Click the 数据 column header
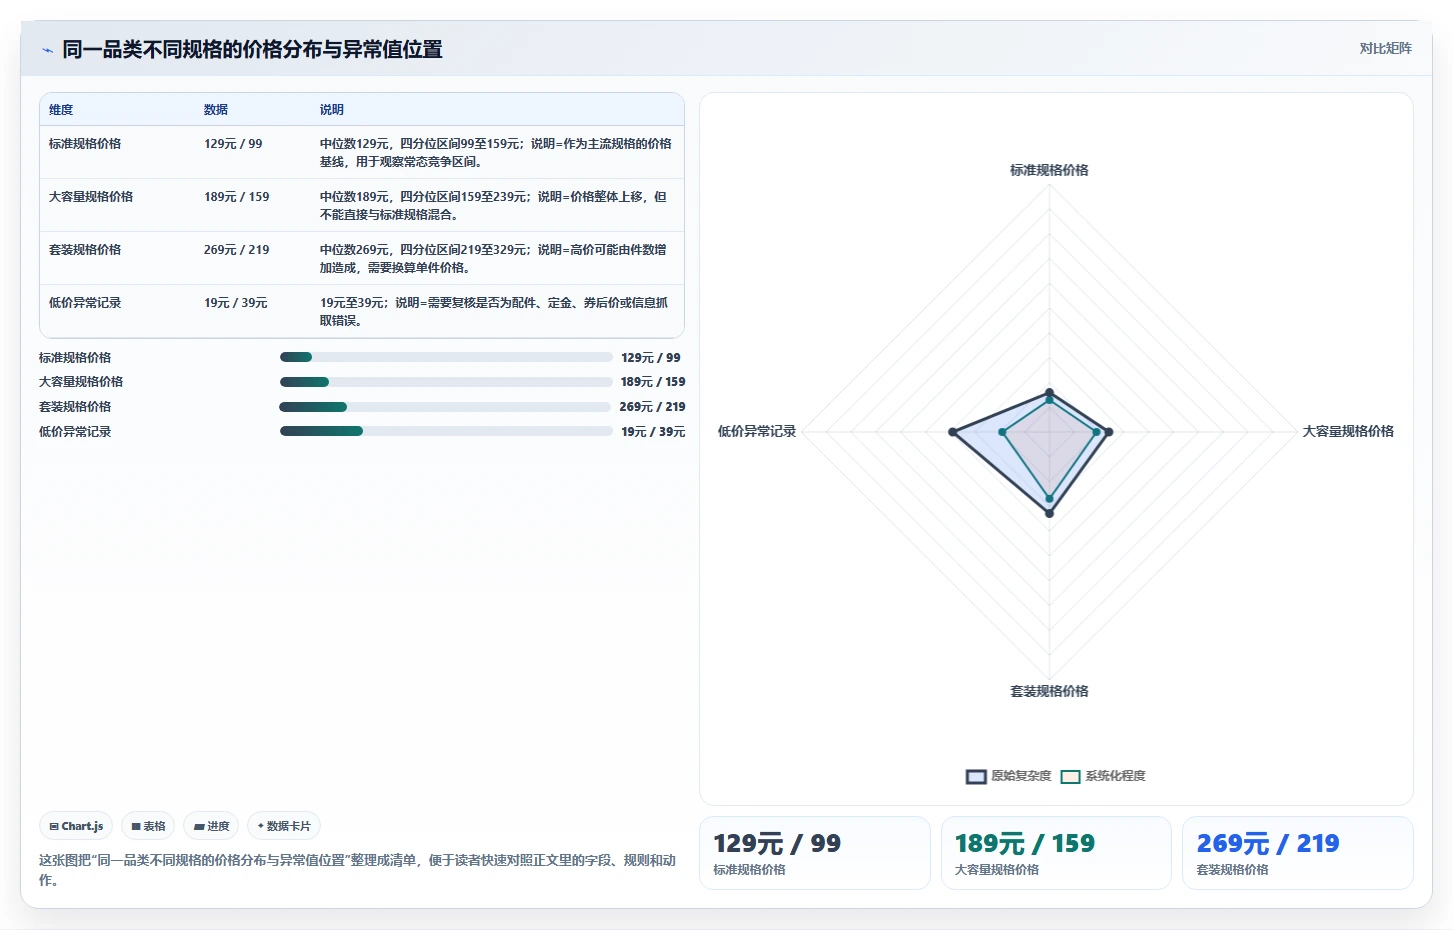The height and width of the screenshot is (930, 1453). 216,110
